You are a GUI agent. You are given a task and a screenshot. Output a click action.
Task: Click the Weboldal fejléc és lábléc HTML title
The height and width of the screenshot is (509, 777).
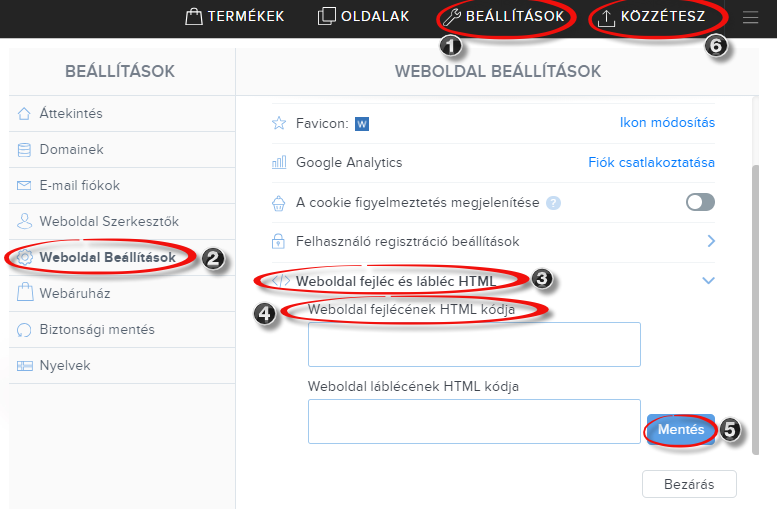(x=395, y=282)
